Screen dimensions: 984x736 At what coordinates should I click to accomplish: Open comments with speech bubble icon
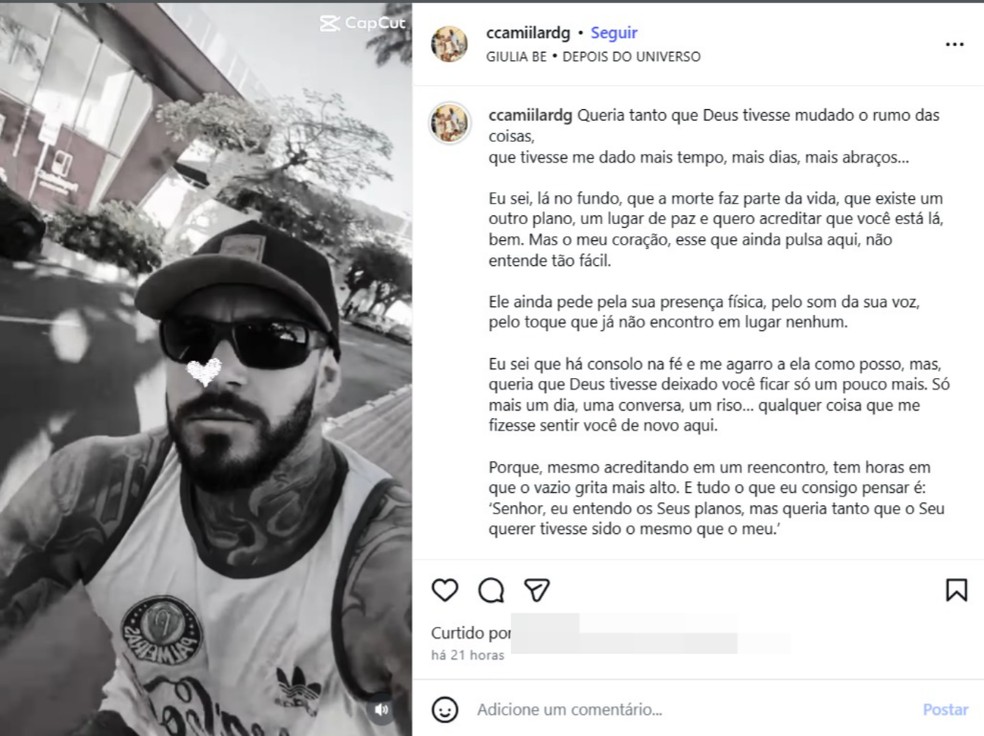click(x=491, y=590)
